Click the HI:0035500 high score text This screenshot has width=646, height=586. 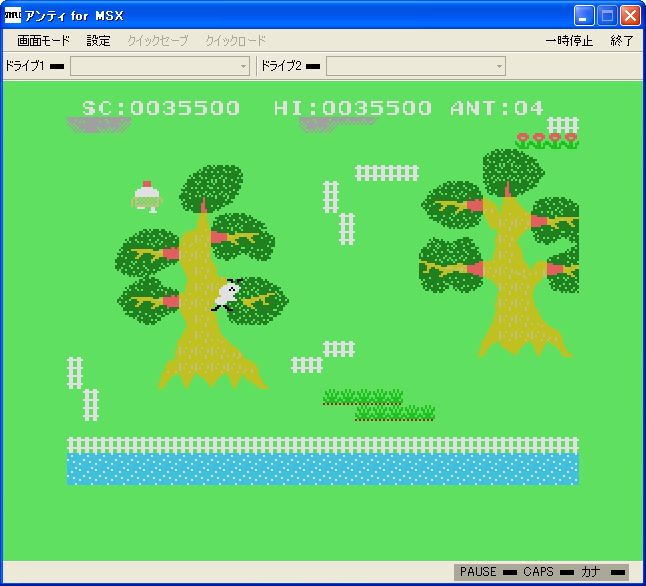point(353,108)
